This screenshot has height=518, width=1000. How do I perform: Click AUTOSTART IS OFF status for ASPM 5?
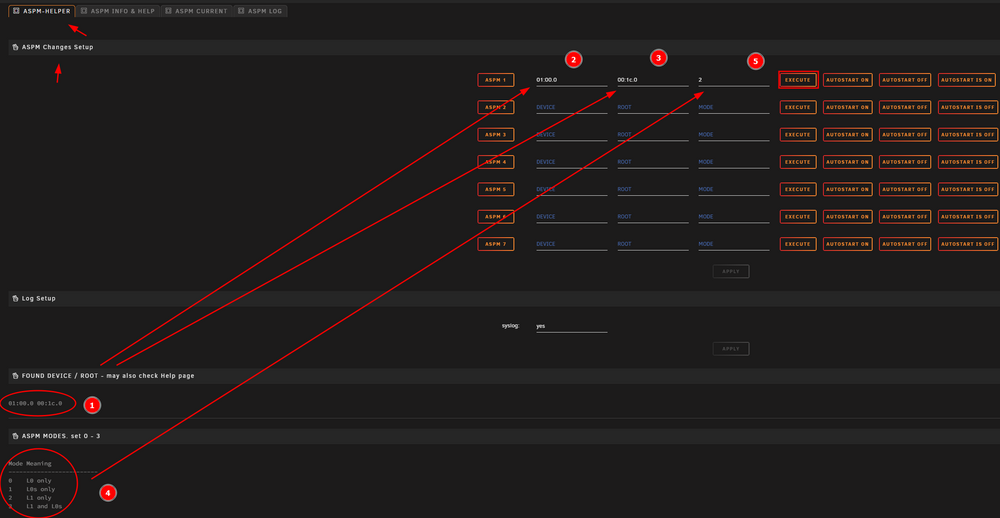(967, 189)
